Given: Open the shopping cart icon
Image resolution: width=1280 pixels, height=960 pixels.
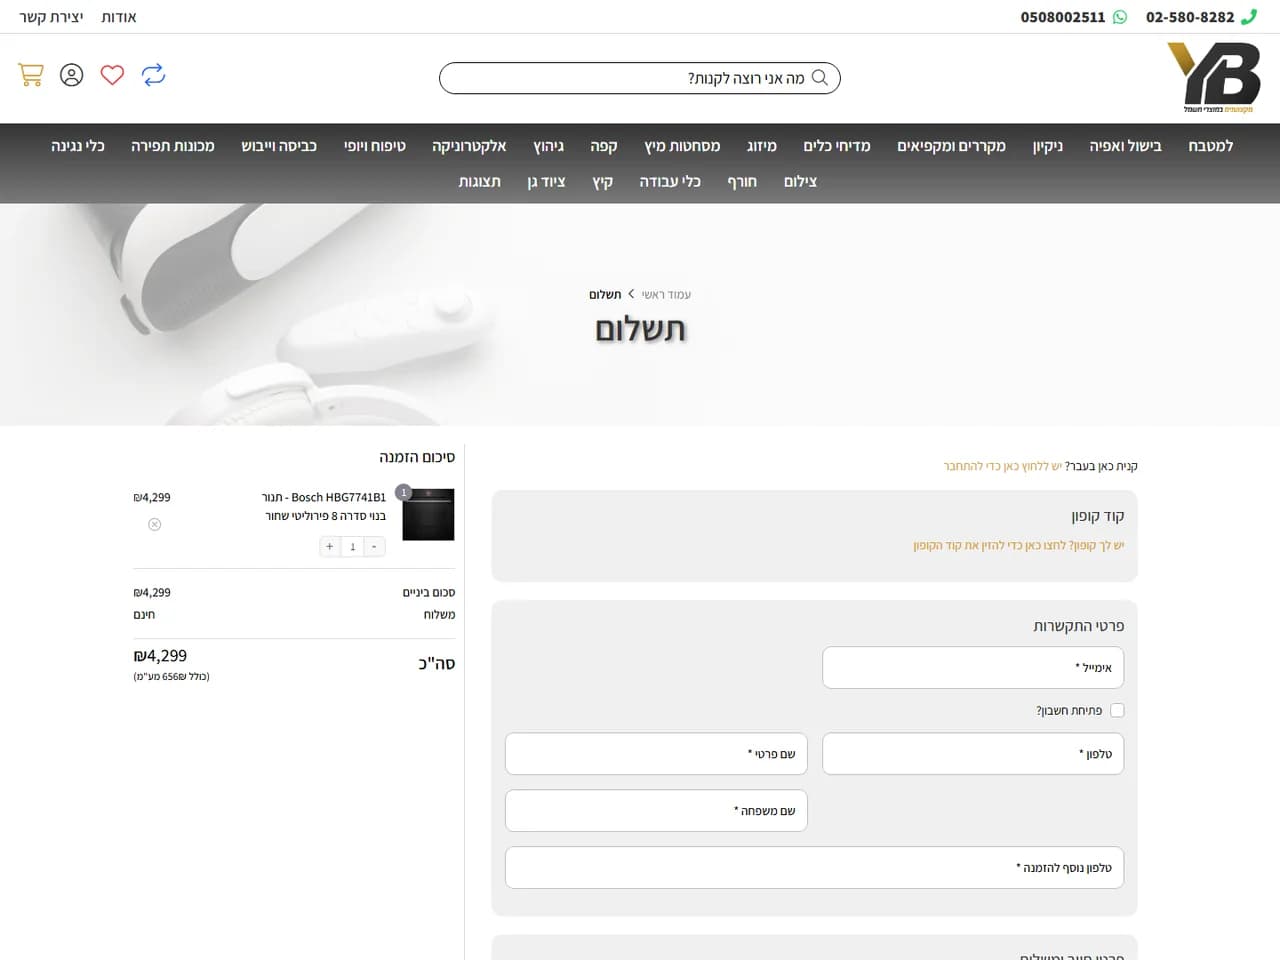Looking at the screenshot, I should (31, 75).
